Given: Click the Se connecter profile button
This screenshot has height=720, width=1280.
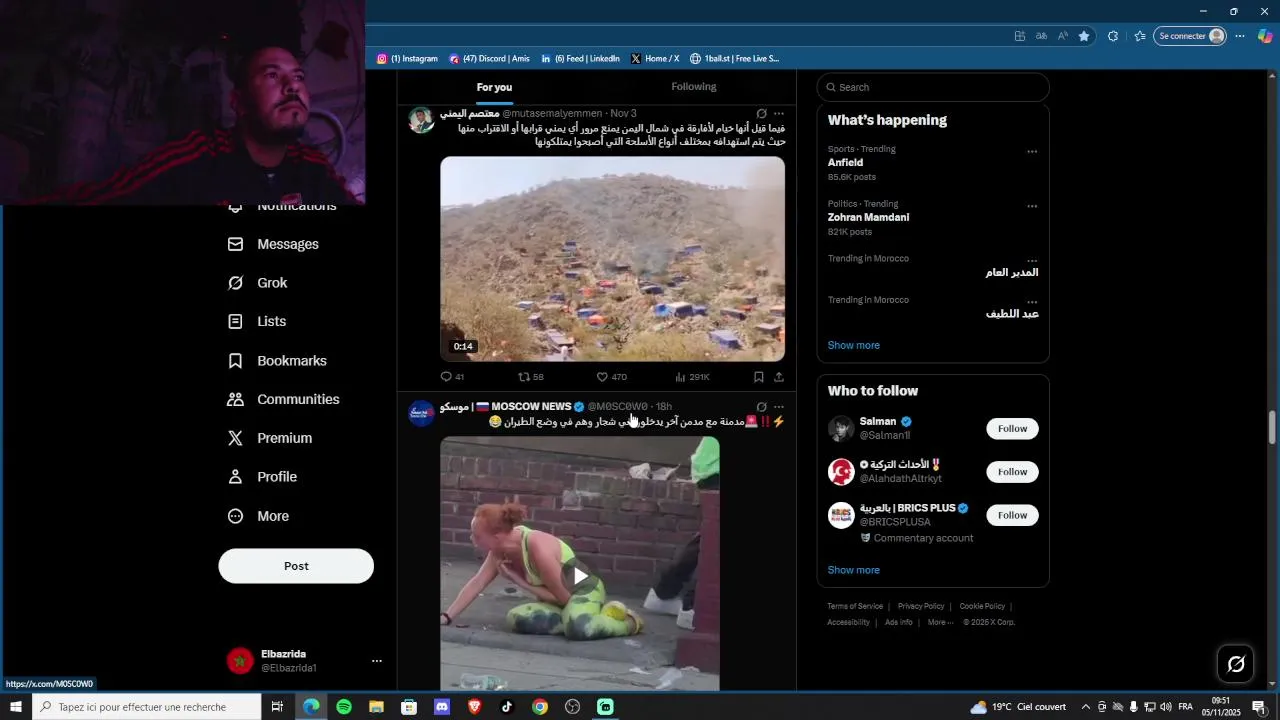Looking at the screenshot, I should 1190,36.
